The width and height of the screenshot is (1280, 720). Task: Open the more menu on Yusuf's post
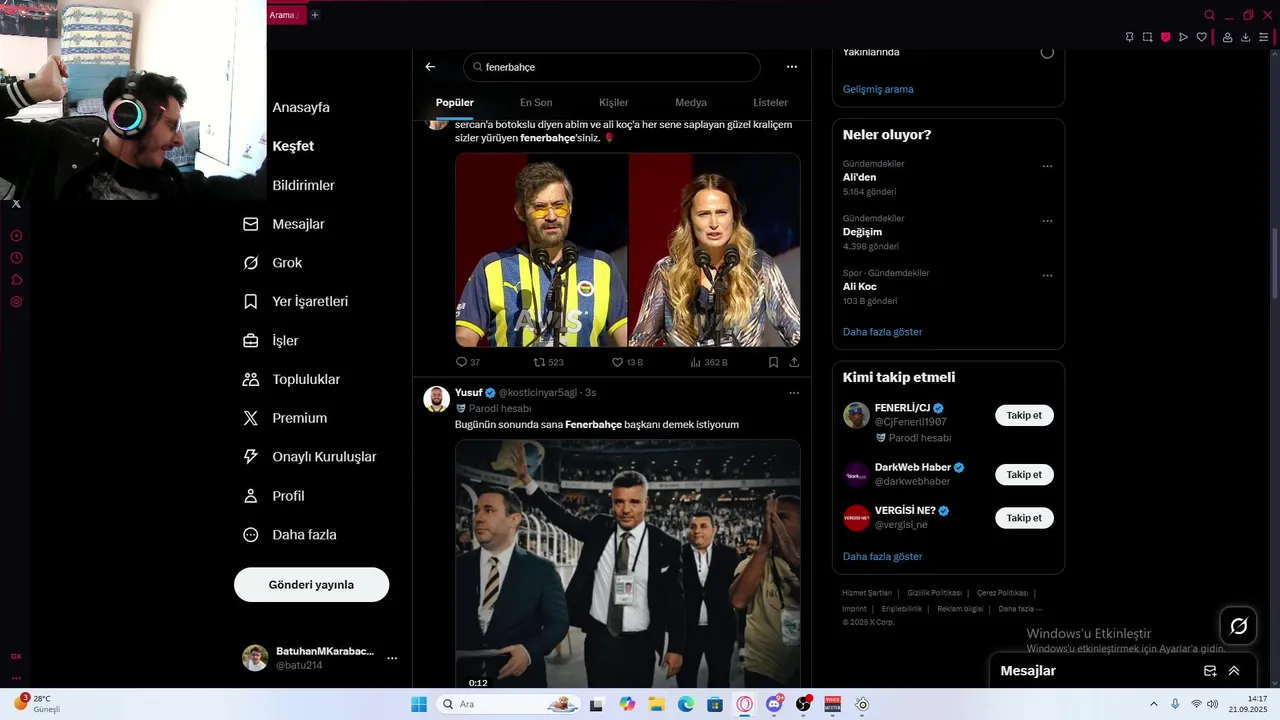coord(794,393)
